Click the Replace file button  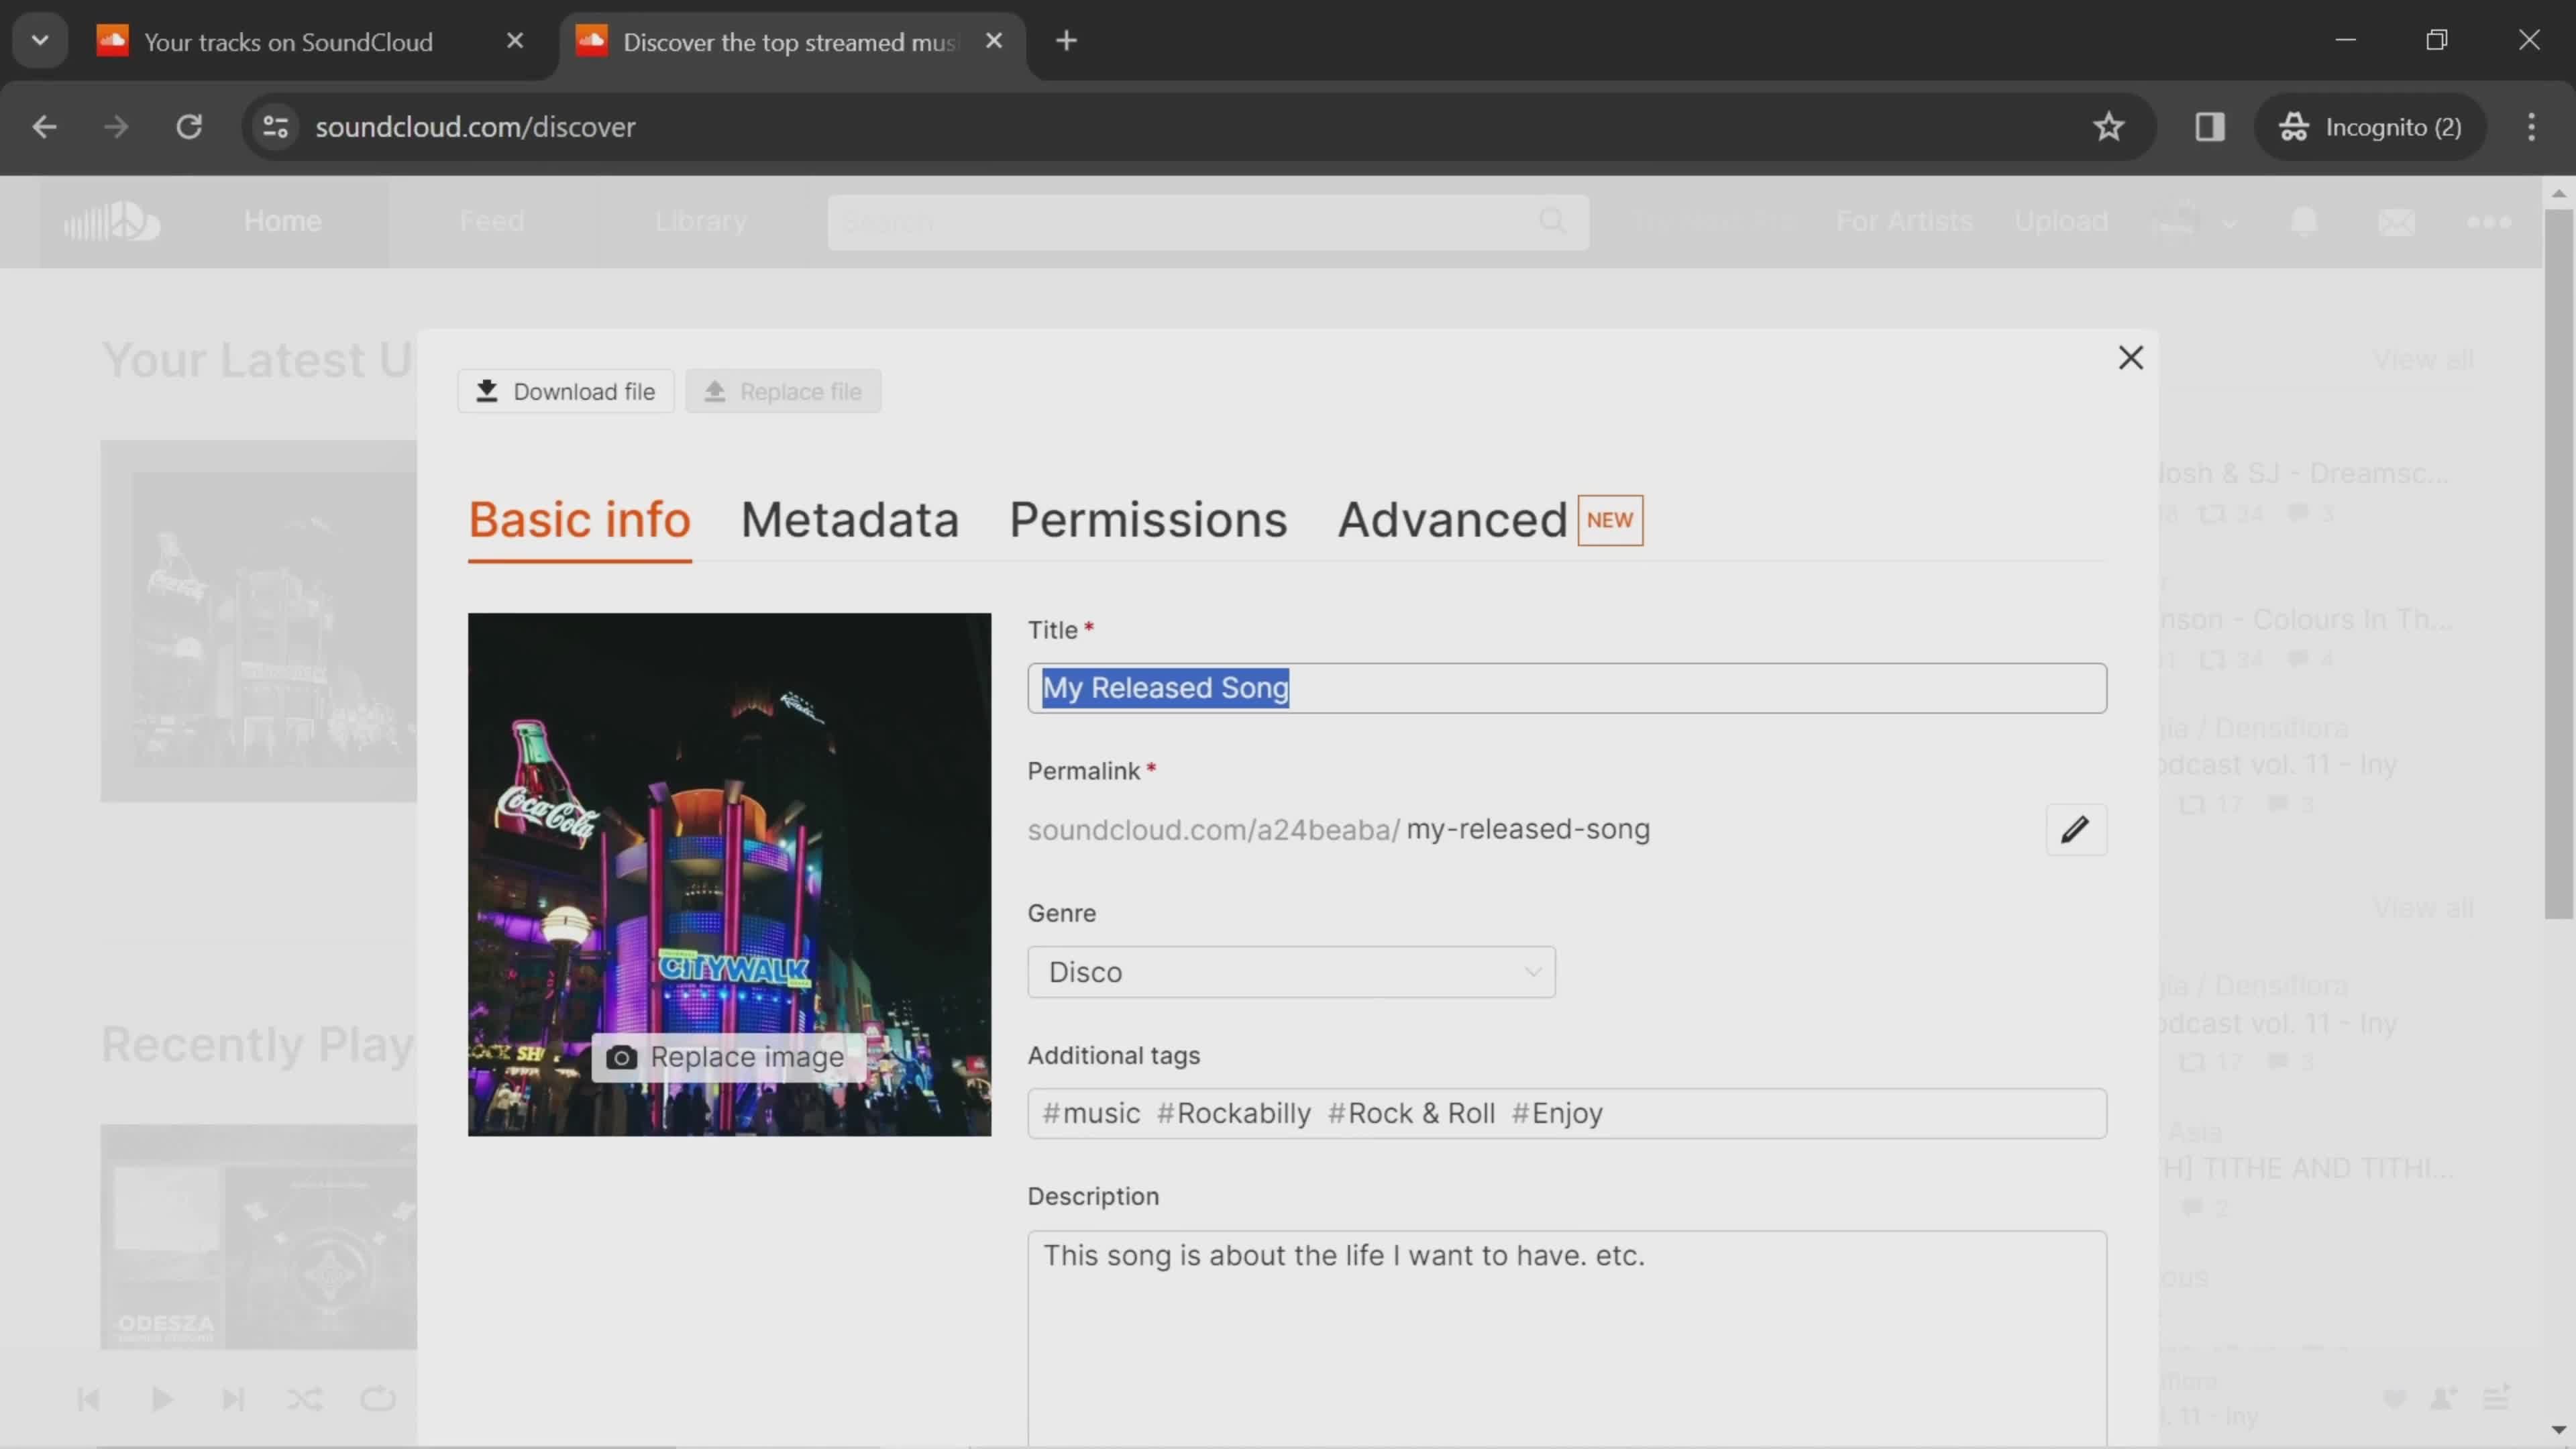tap(786, 391)
